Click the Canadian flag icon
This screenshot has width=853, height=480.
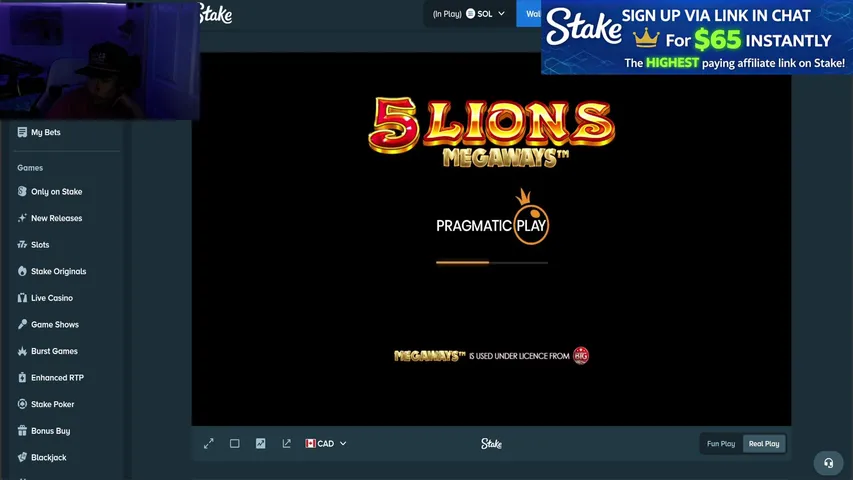[311, 444]
